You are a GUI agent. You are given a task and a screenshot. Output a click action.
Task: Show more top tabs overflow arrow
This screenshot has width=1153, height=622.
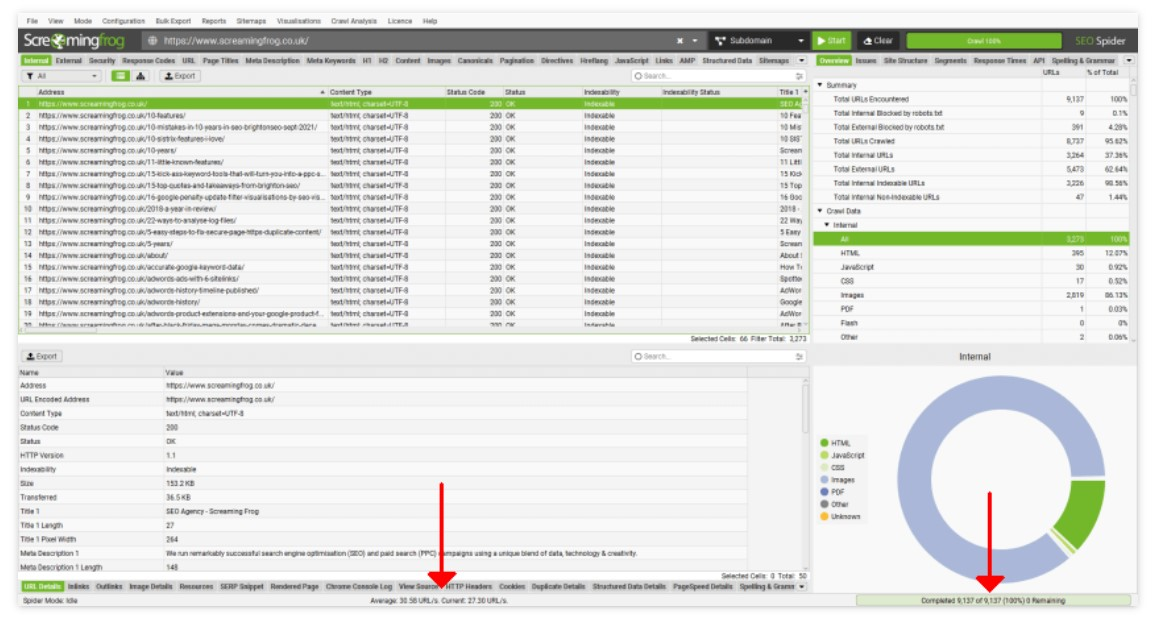click(x=802, y=60)
